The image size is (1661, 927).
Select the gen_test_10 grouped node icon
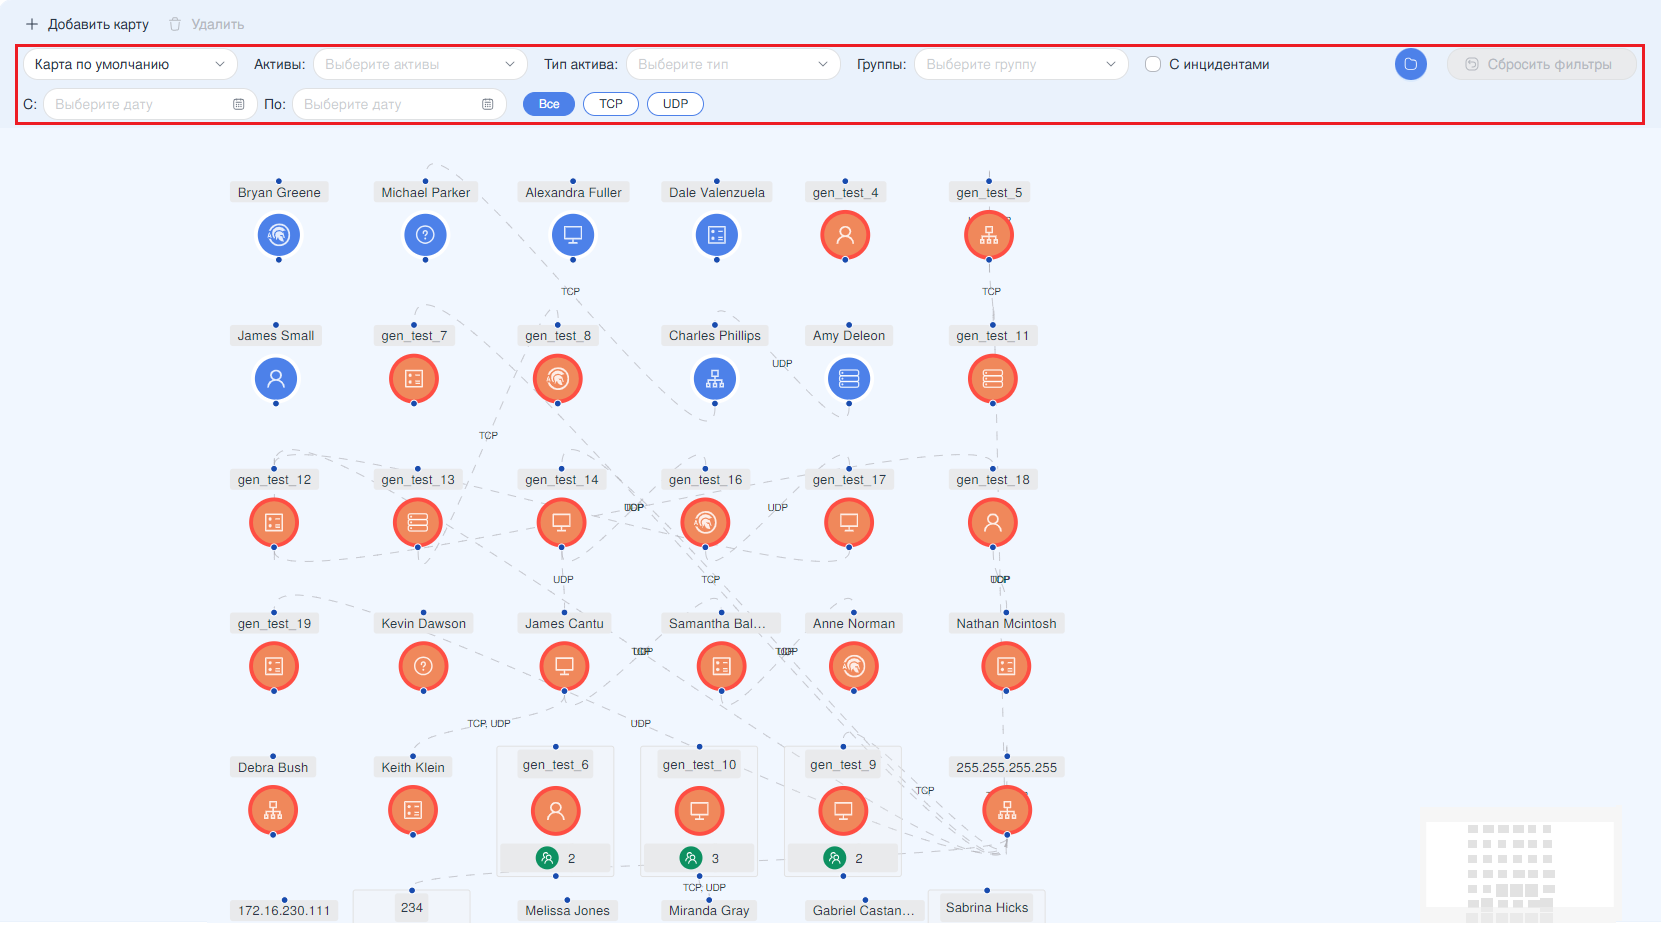[x=699, y=810]
